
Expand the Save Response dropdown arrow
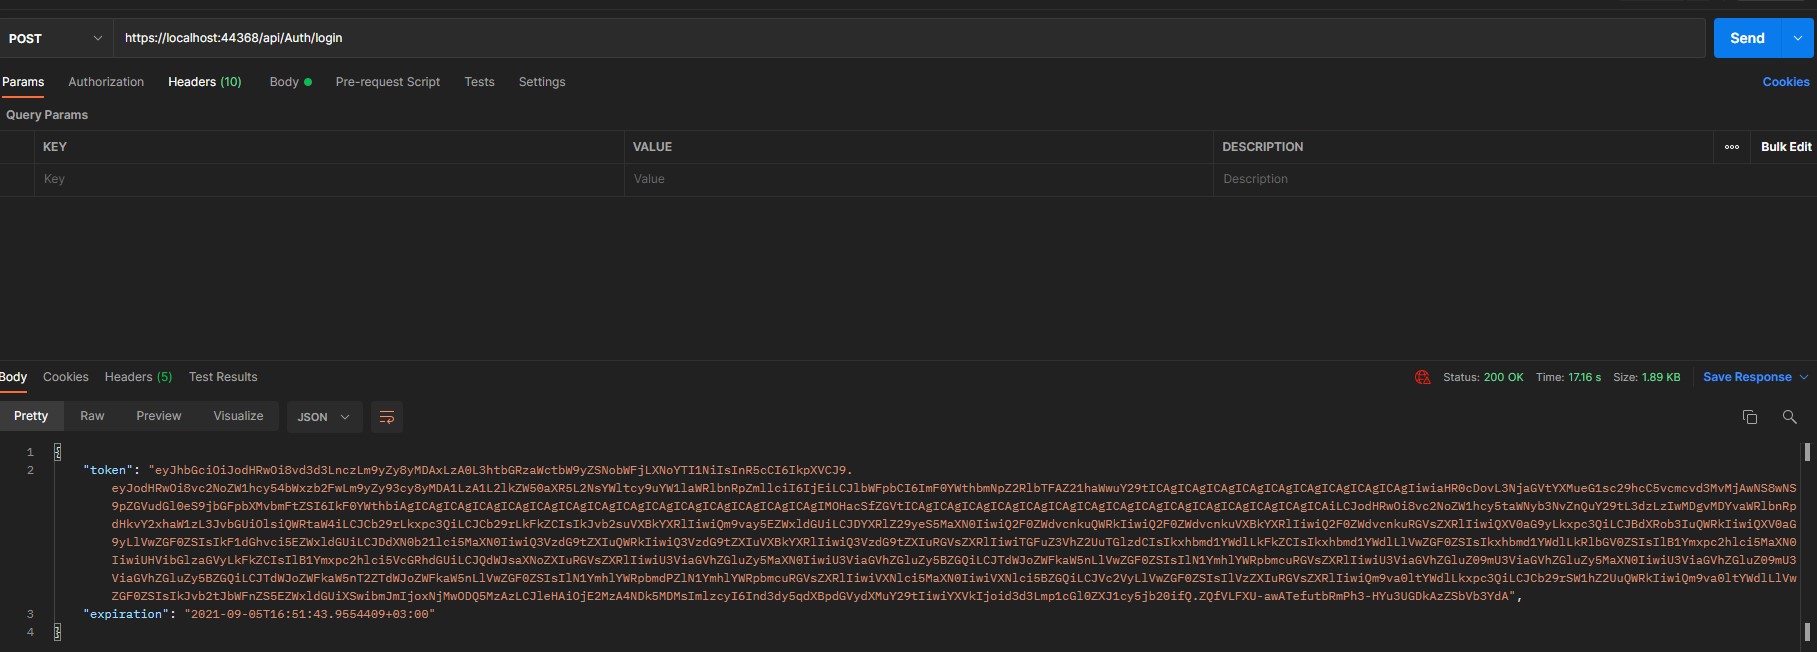pos(1804,377)
